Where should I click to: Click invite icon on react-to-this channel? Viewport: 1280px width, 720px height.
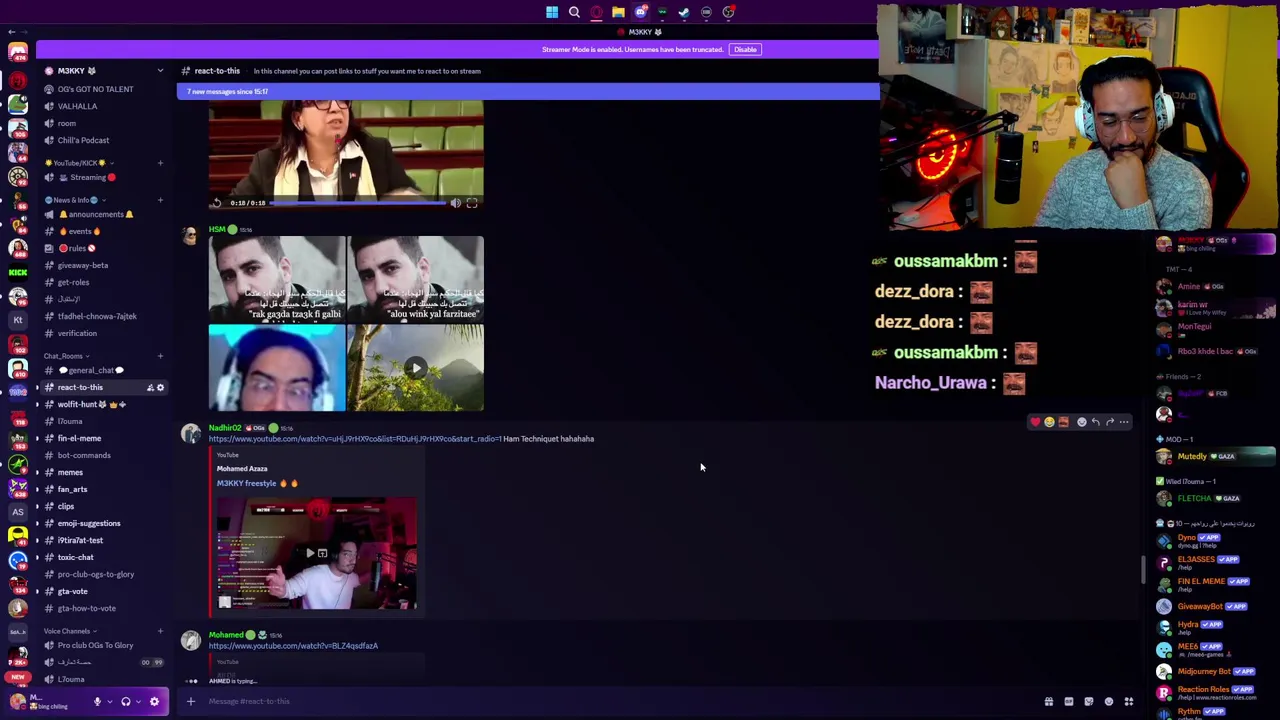click(150, 388)
